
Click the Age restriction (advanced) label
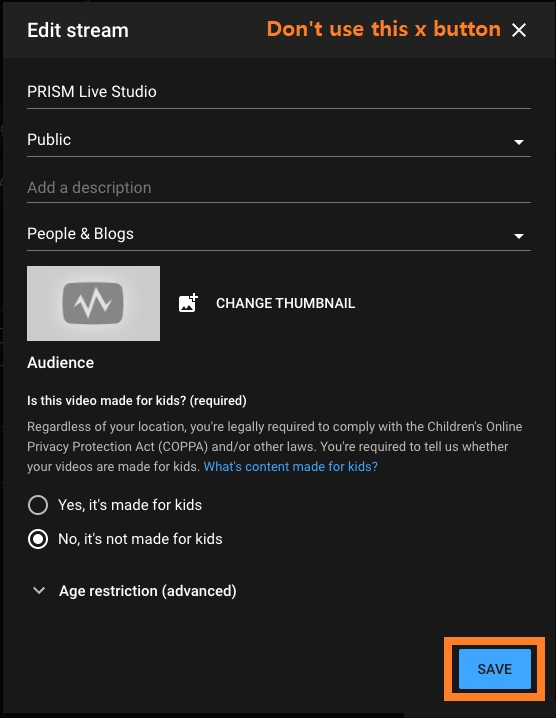(147, 591)
